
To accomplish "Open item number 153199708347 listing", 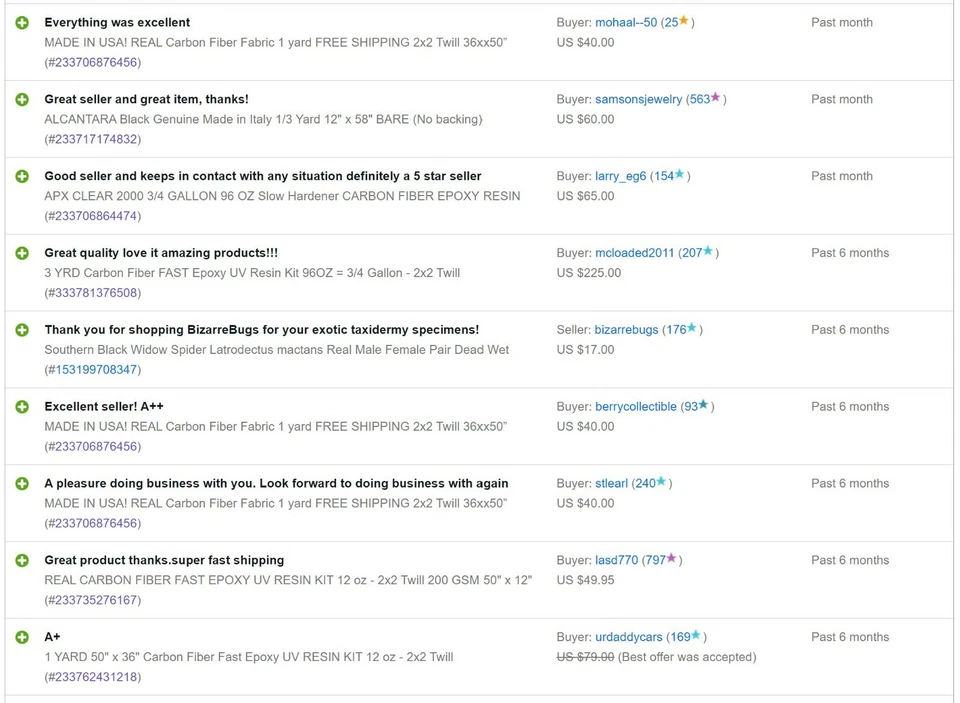I will click(x=93, y=370).
